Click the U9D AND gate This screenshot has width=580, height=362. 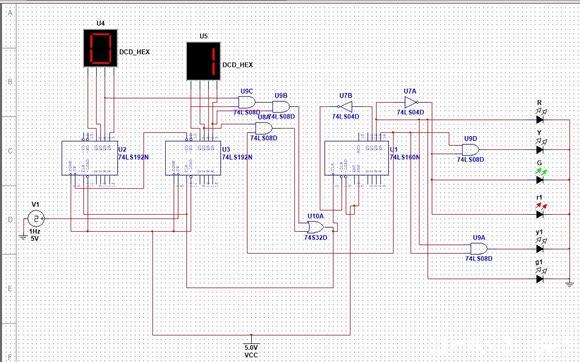tap(470, 150)
